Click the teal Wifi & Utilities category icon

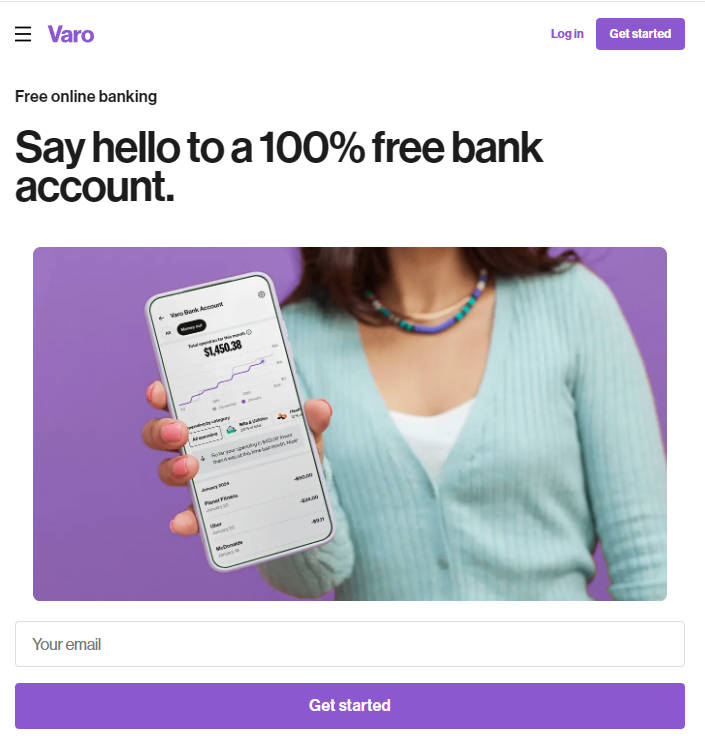[x=231, y=430]
